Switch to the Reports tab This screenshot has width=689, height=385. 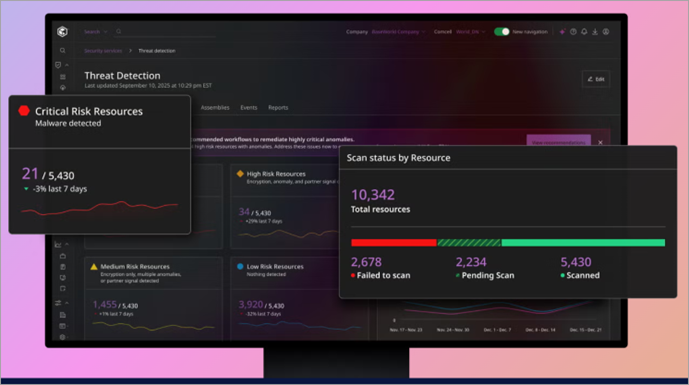[x=278, y=108]
